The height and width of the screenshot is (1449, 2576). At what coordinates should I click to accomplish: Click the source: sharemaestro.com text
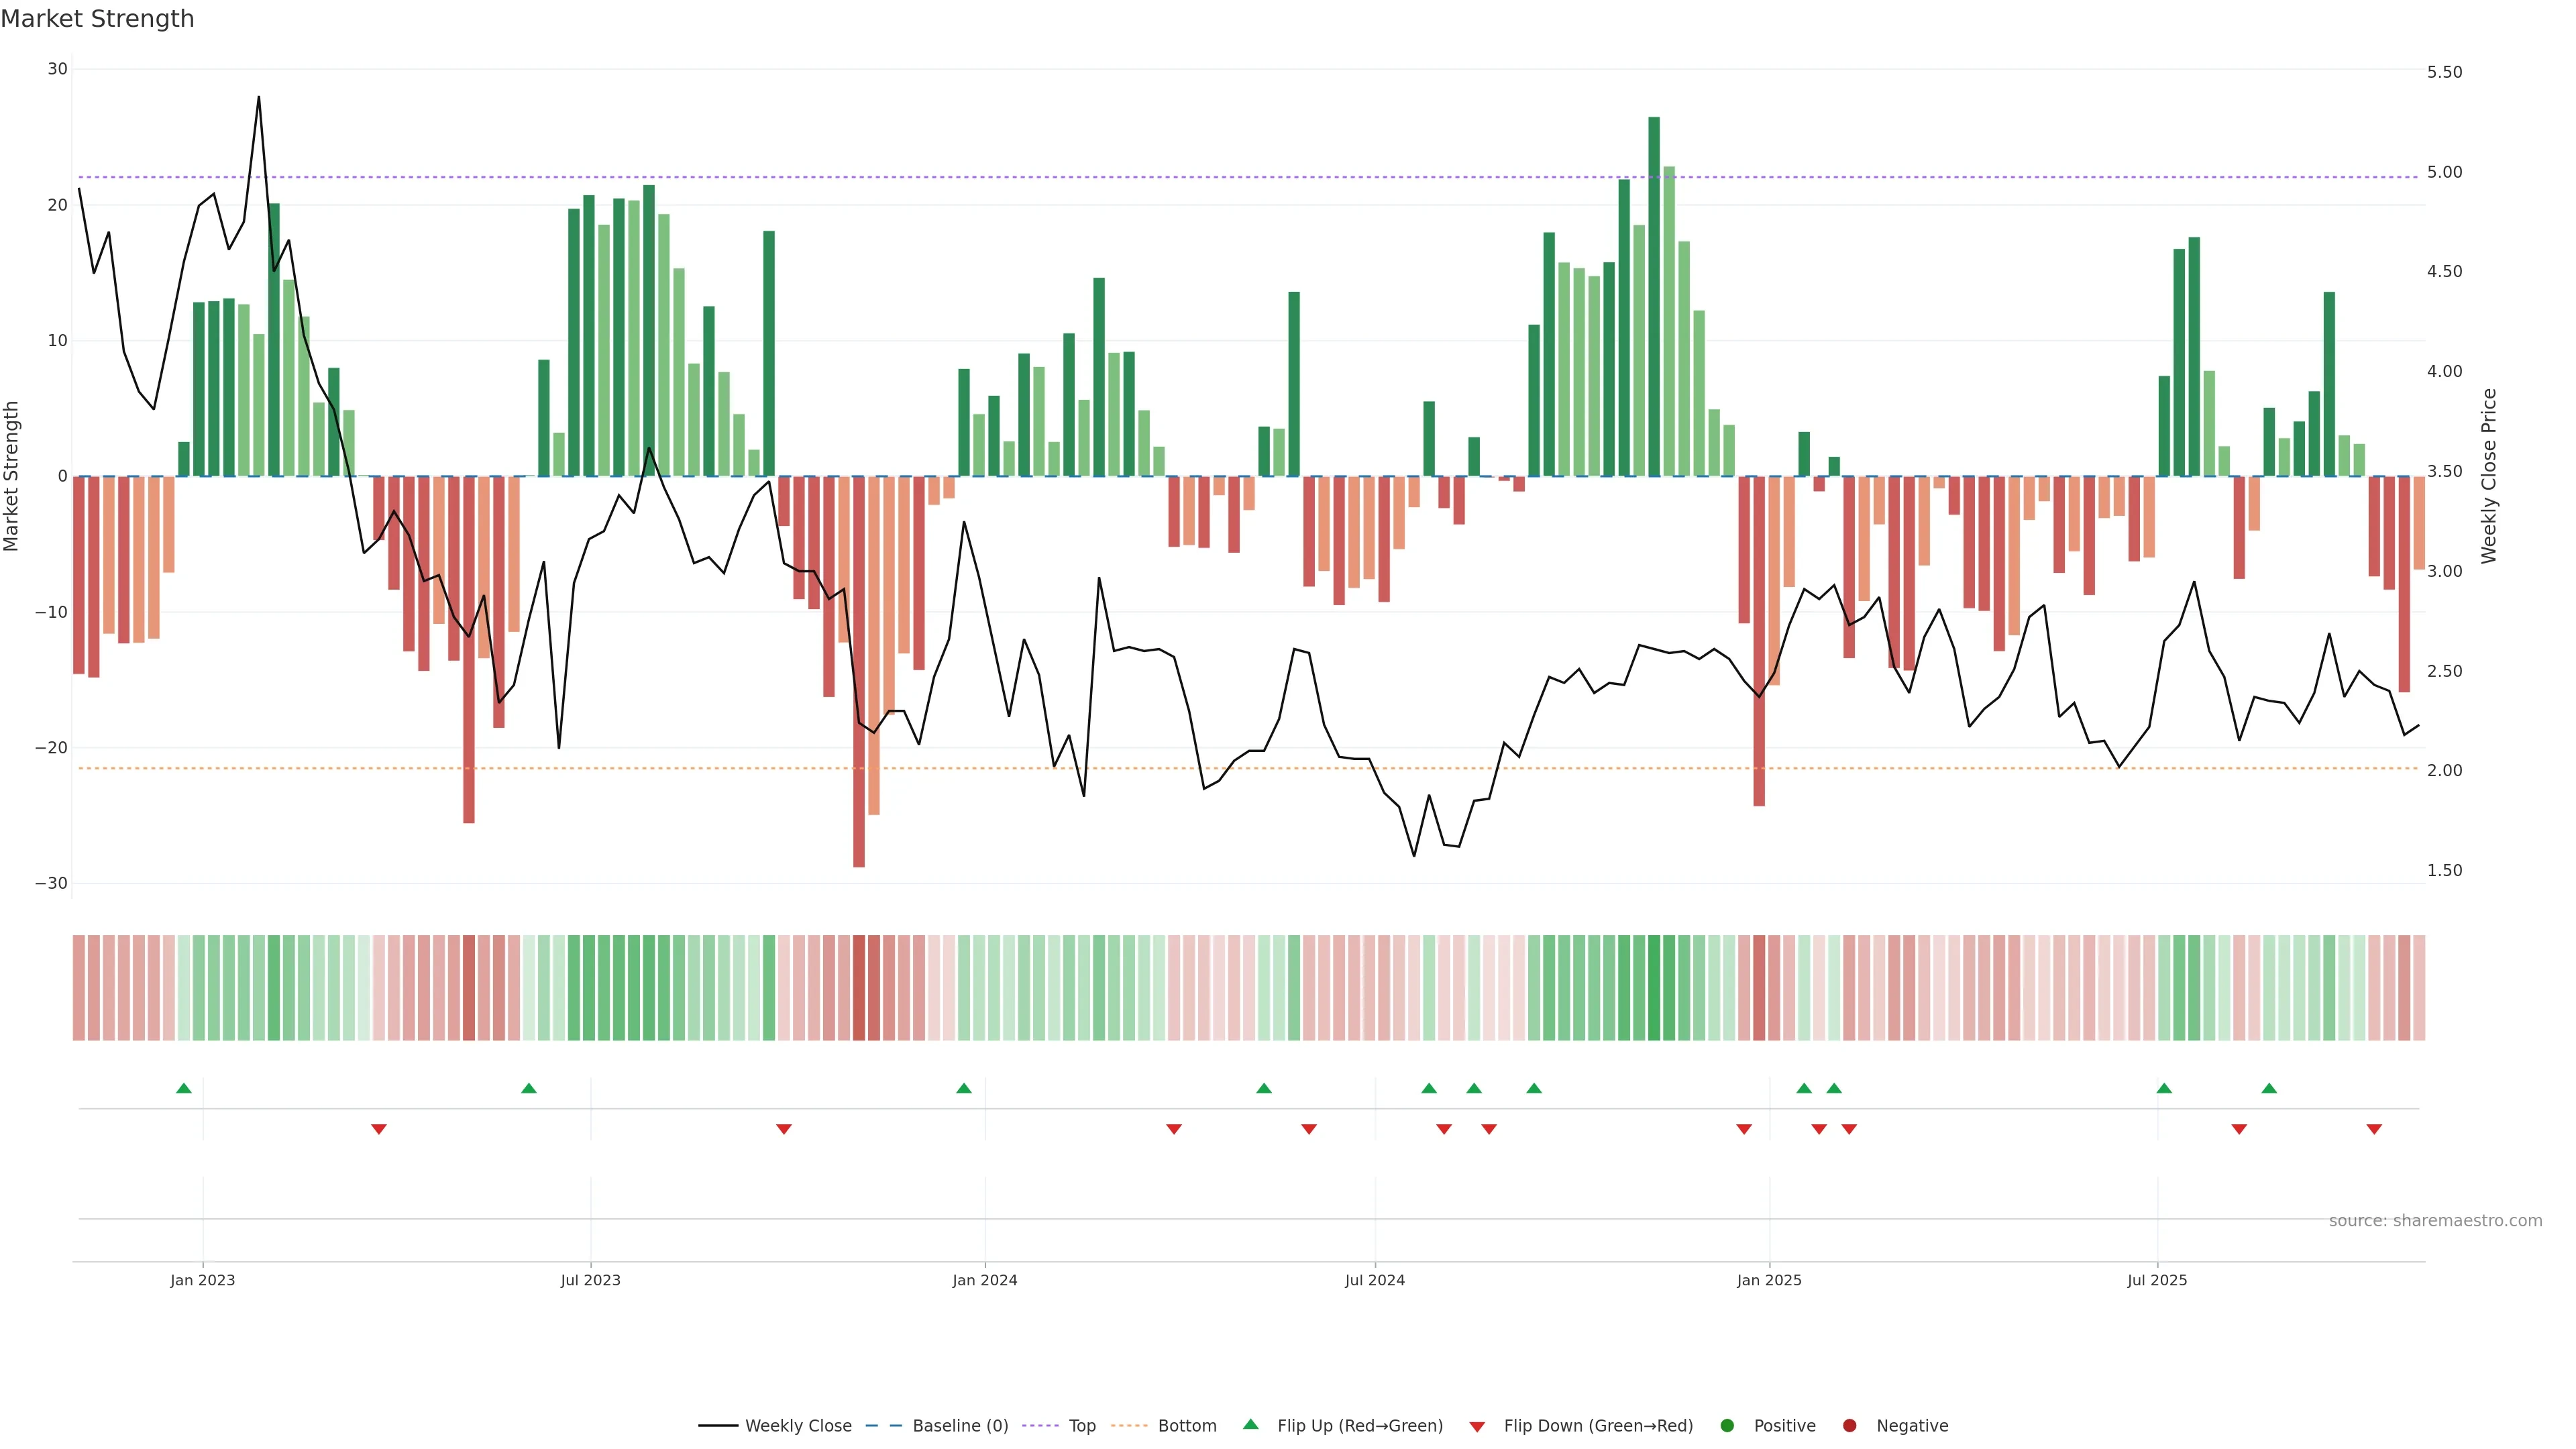tap(2435, 1221)
